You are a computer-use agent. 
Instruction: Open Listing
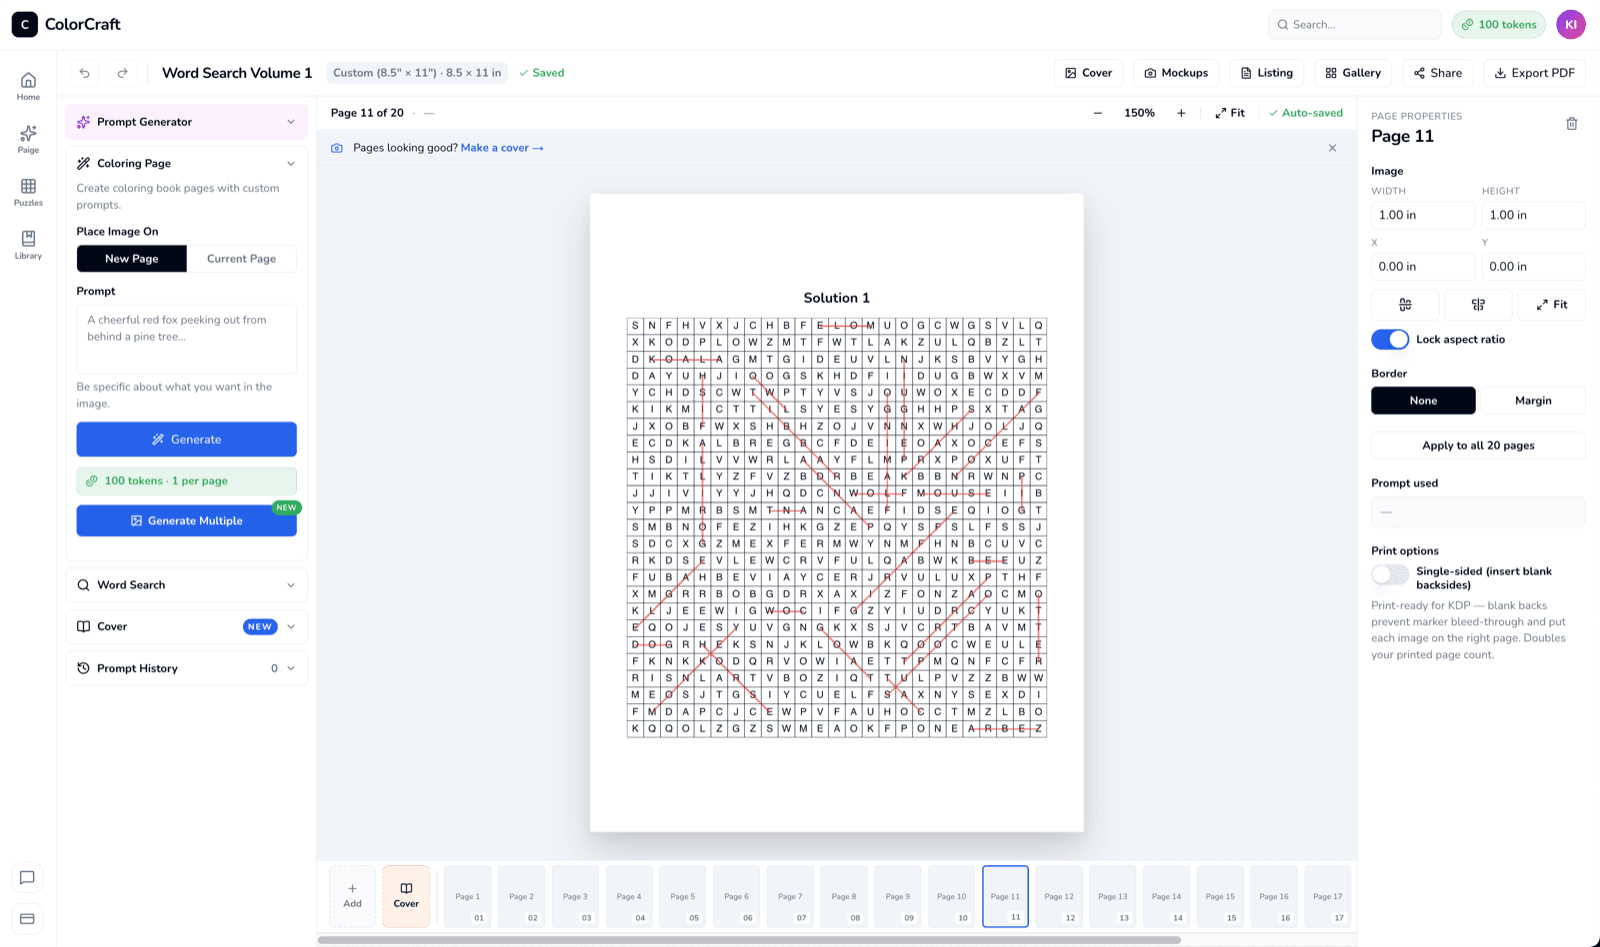click(1266, 73)
